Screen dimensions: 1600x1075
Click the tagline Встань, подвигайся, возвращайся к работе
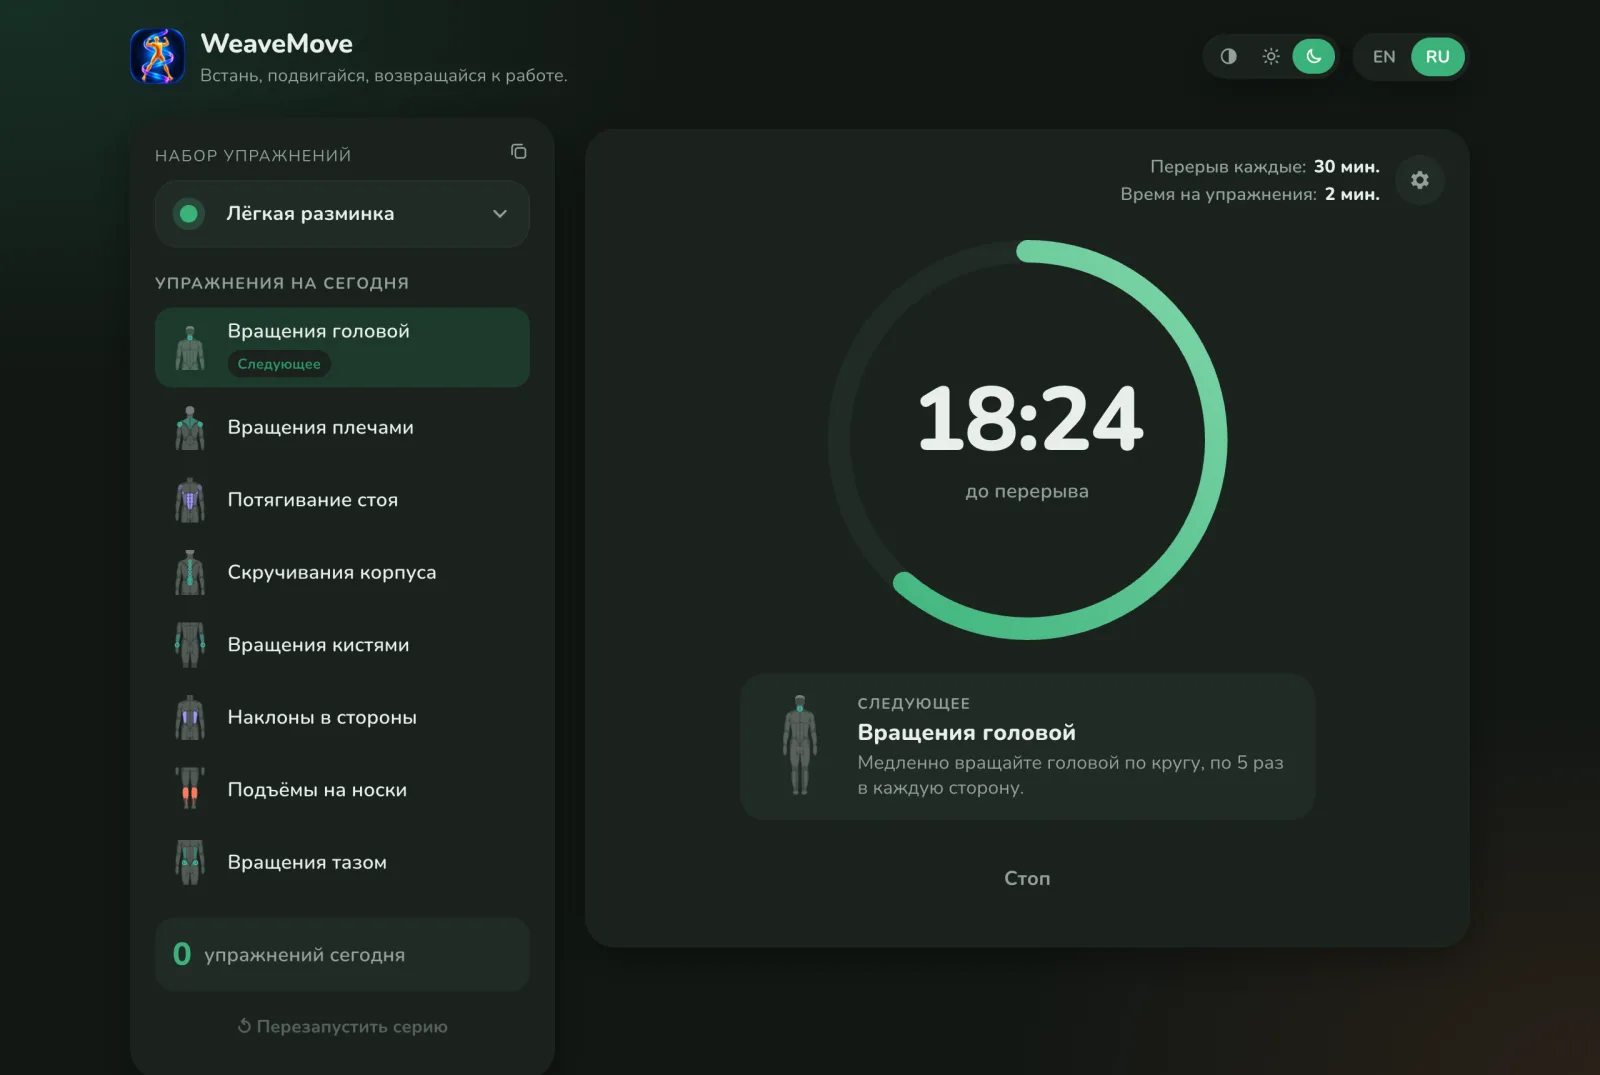[384, 76]
